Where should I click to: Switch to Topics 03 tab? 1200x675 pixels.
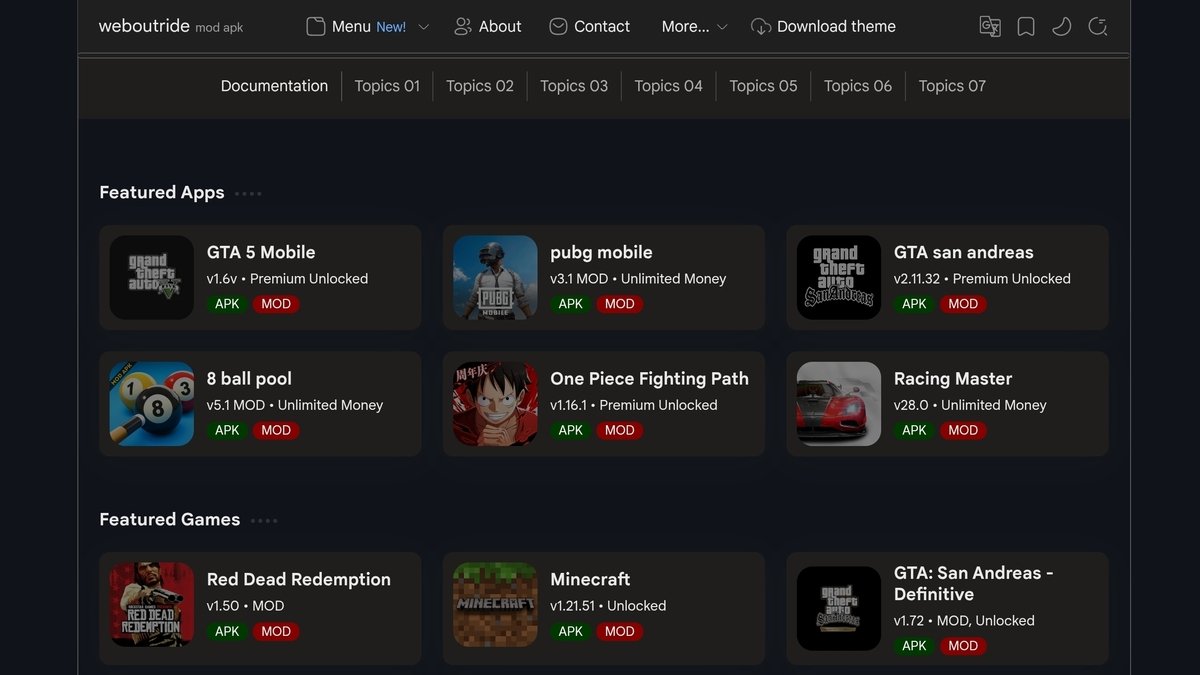pos(574,86)
